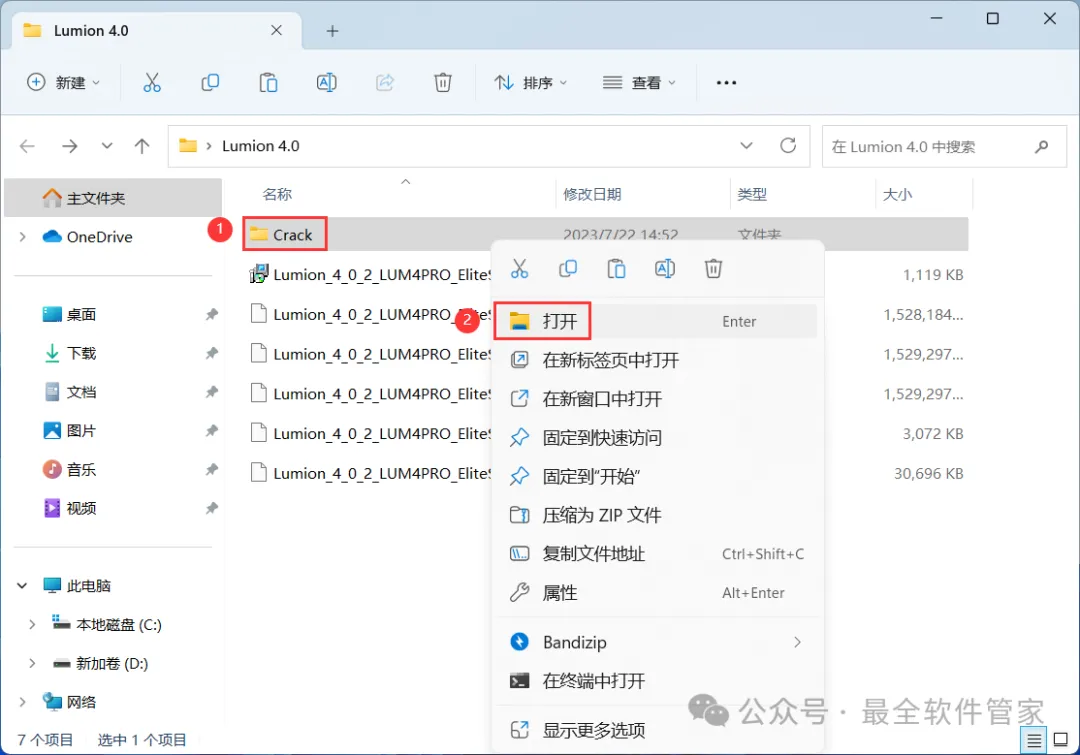The image size is (1080, 755).
Task: Select 属性 in context menu
Action: [657, 592]
